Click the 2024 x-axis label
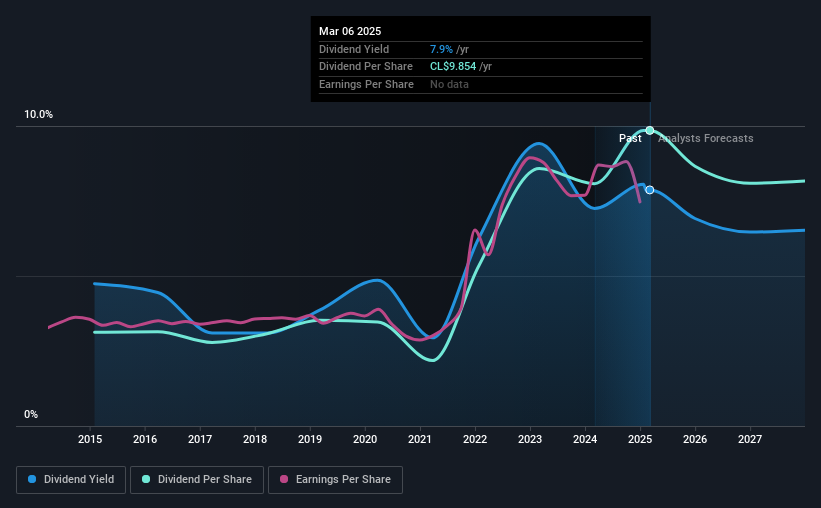 585,439
